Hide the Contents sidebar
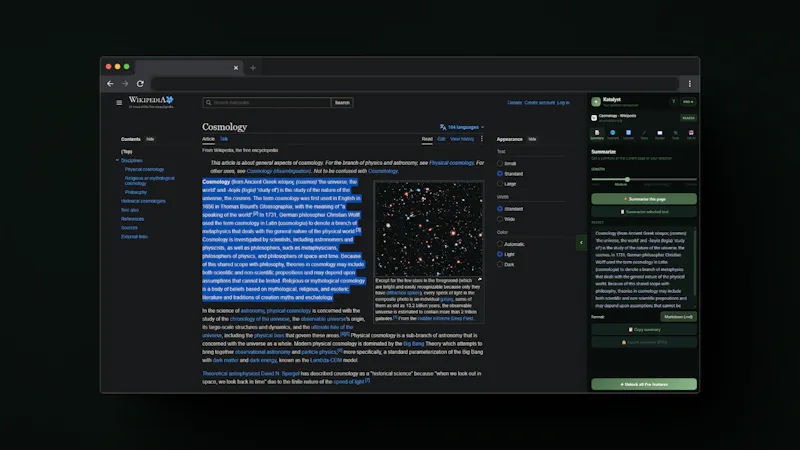 coord(150,139)
